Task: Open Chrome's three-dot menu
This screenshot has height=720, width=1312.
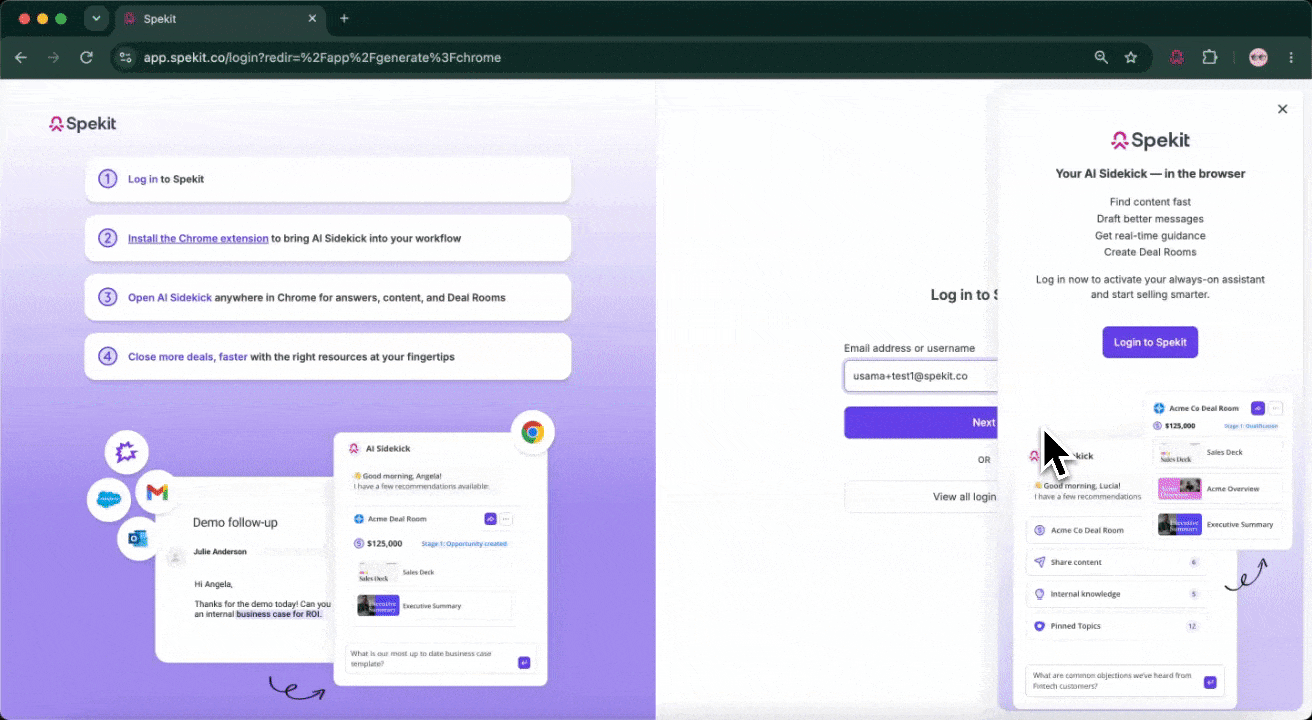Action: [1292, 57]
